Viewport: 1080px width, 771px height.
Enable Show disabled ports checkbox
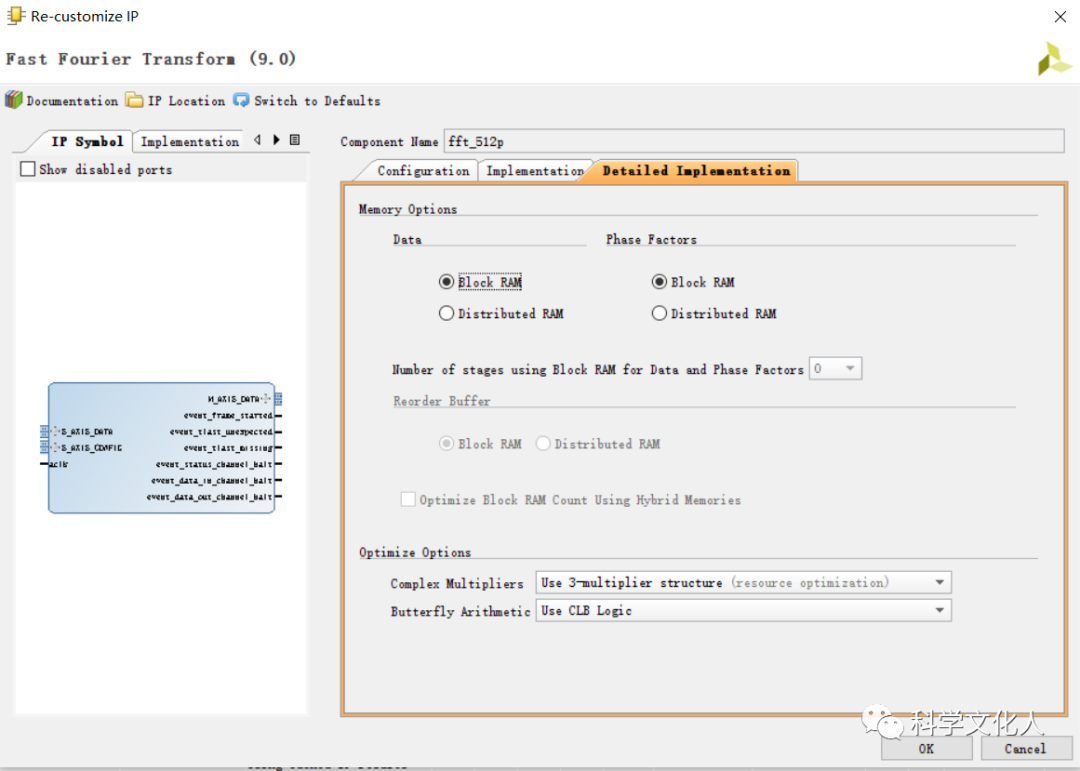coord(28,169)
